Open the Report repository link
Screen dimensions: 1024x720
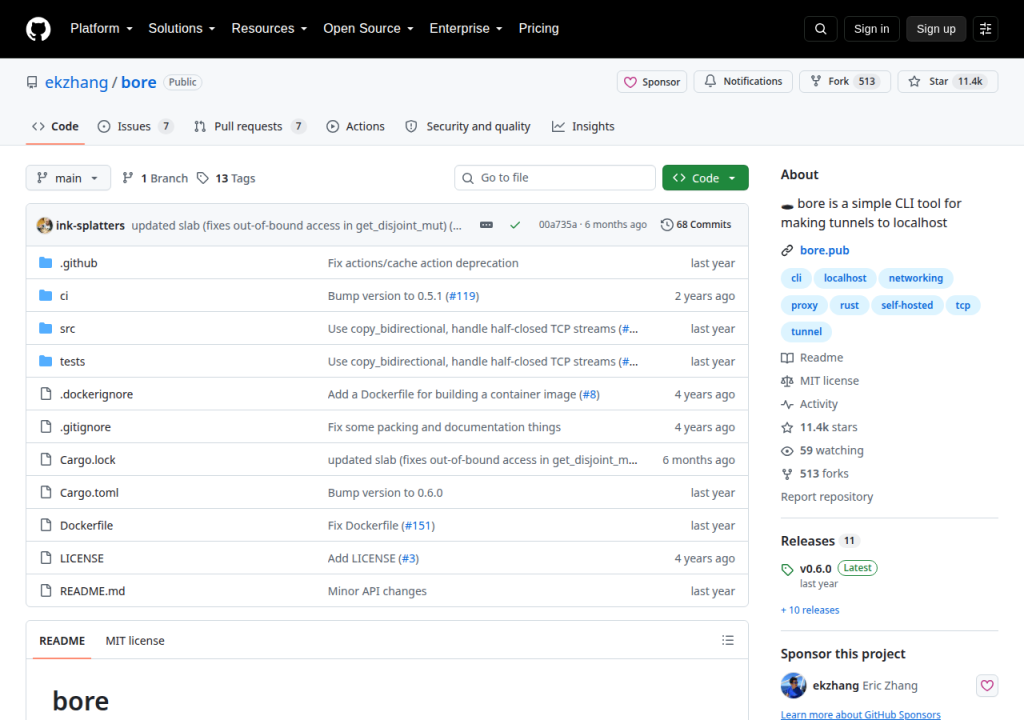[827, 497]
